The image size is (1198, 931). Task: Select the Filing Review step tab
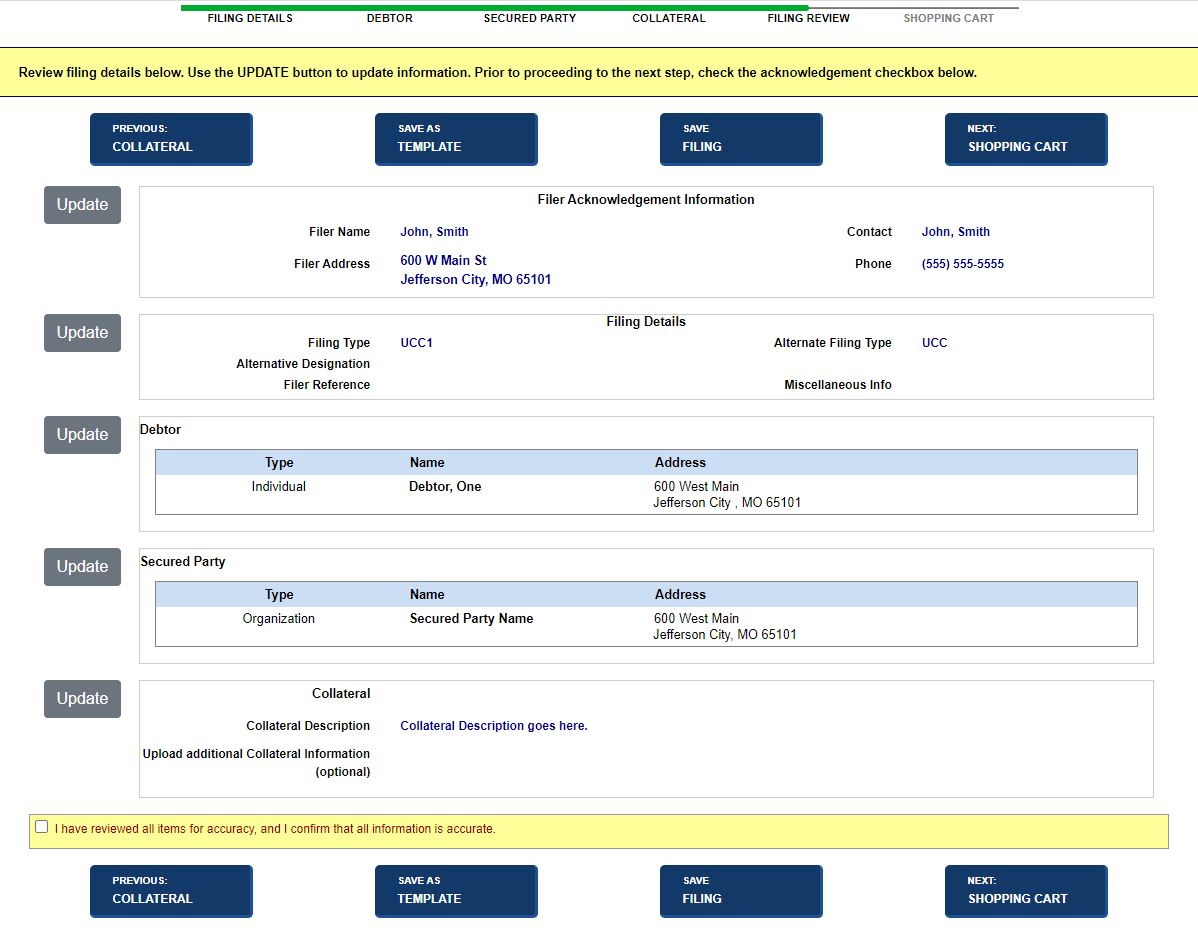click(808, 18)
